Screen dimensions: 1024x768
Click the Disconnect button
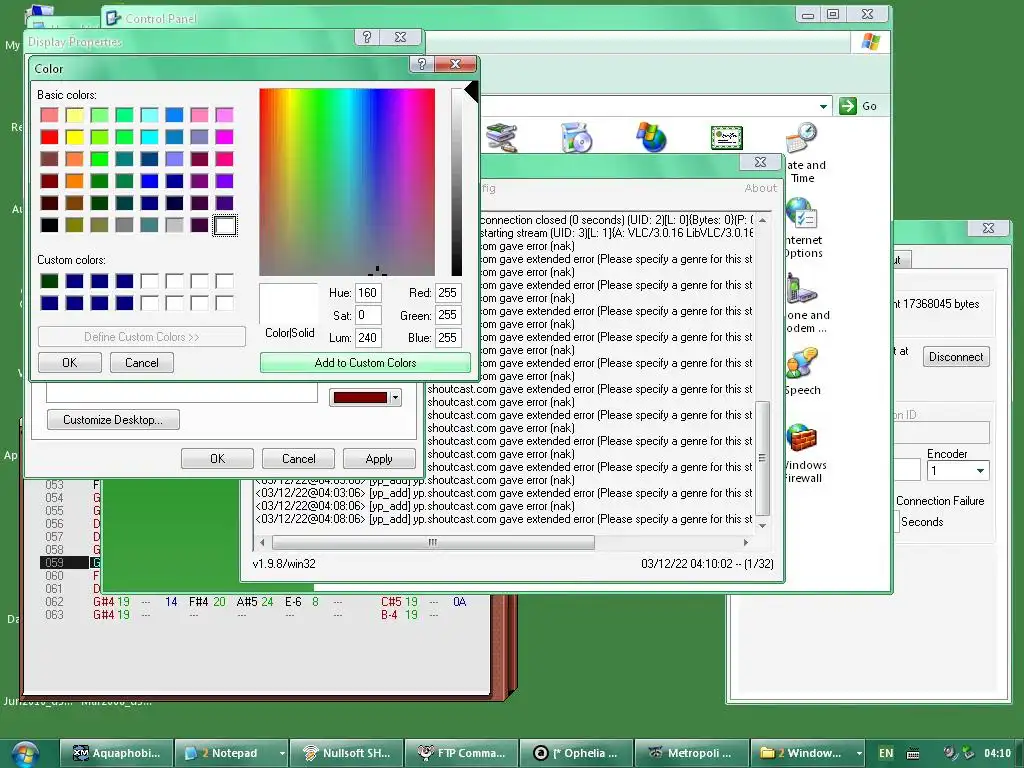click(x=956, y=357)
